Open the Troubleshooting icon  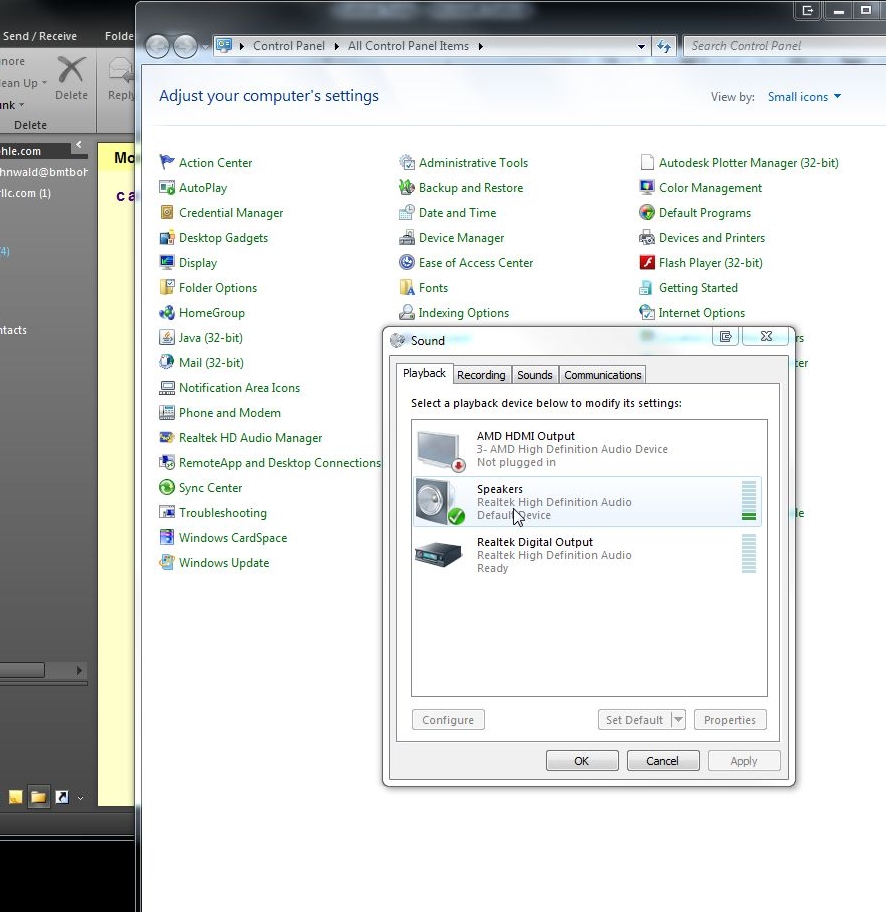(x=167, y=512)
